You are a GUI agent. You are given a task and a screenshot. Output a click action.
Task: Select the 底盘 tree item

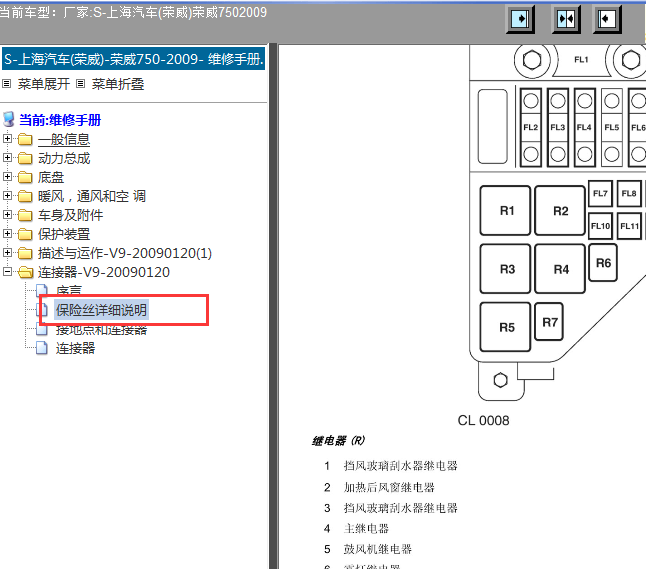(x=51, y=177)
